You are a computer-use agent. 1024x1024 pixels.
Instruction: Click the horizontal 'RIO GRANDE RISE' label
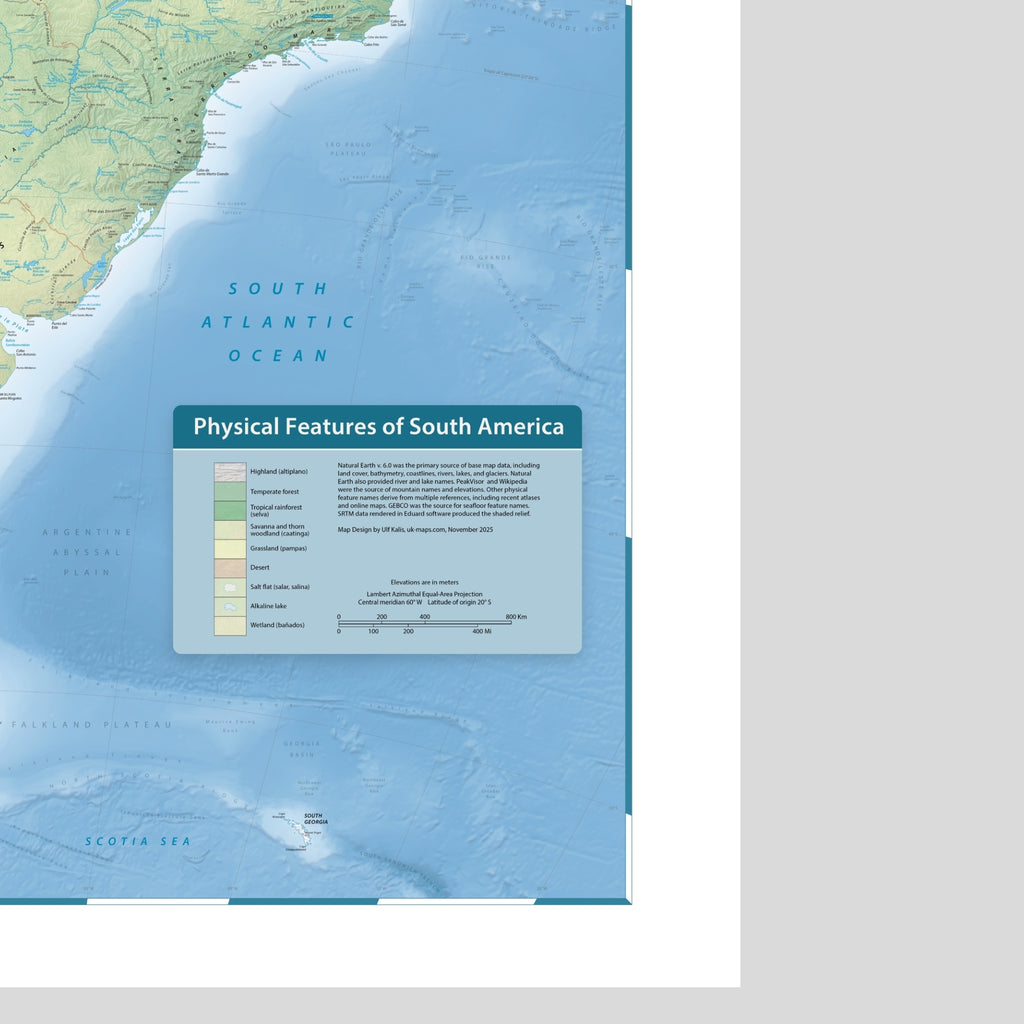click(x=486, y=261)
